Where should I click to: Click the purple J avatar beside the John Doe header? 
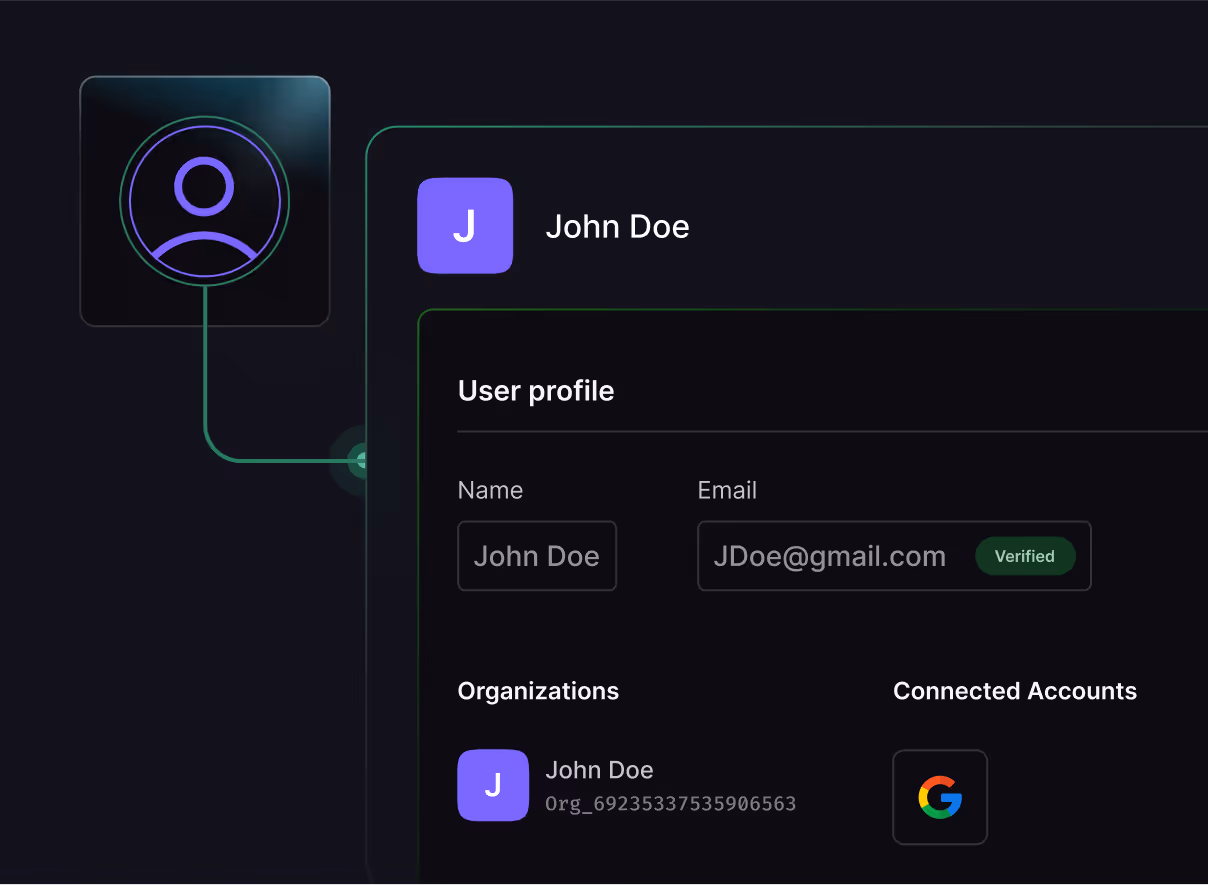click(465, 226)
